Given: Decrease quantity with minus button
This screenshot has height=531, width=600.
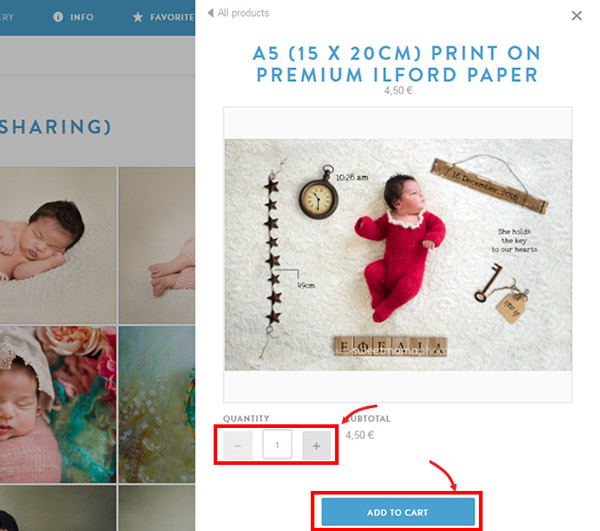Looking at the screenshot, I should (238, 445).
